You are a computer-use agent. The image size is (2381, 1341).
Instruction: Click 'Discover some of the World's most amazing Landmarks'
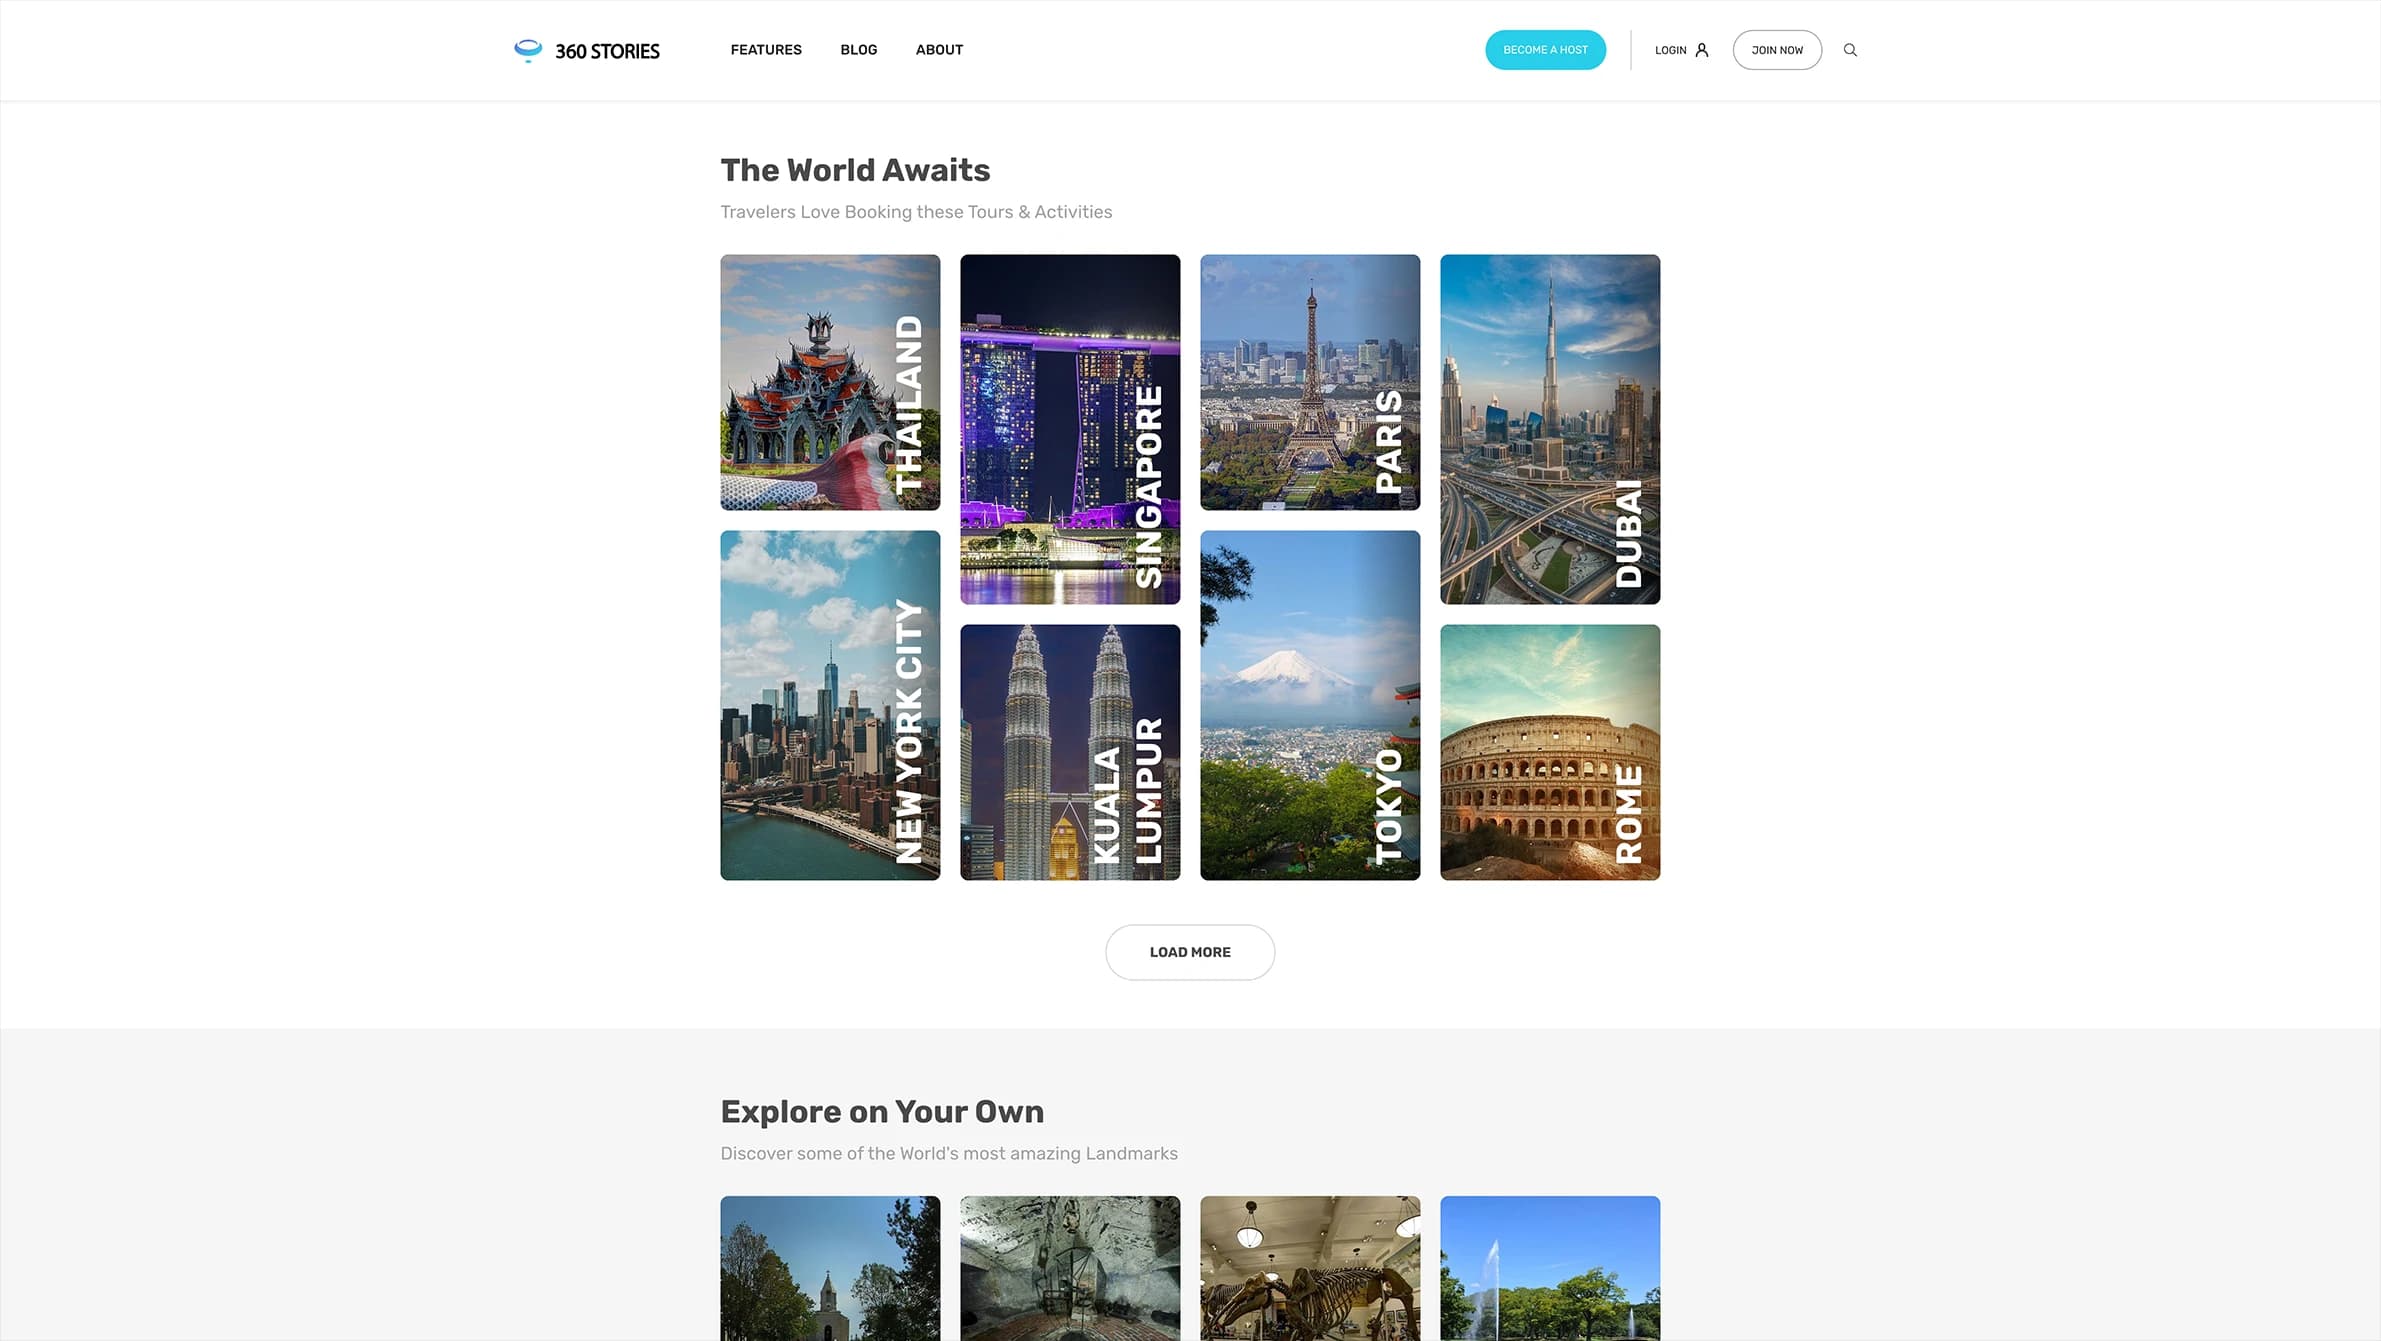point(949,1153)
